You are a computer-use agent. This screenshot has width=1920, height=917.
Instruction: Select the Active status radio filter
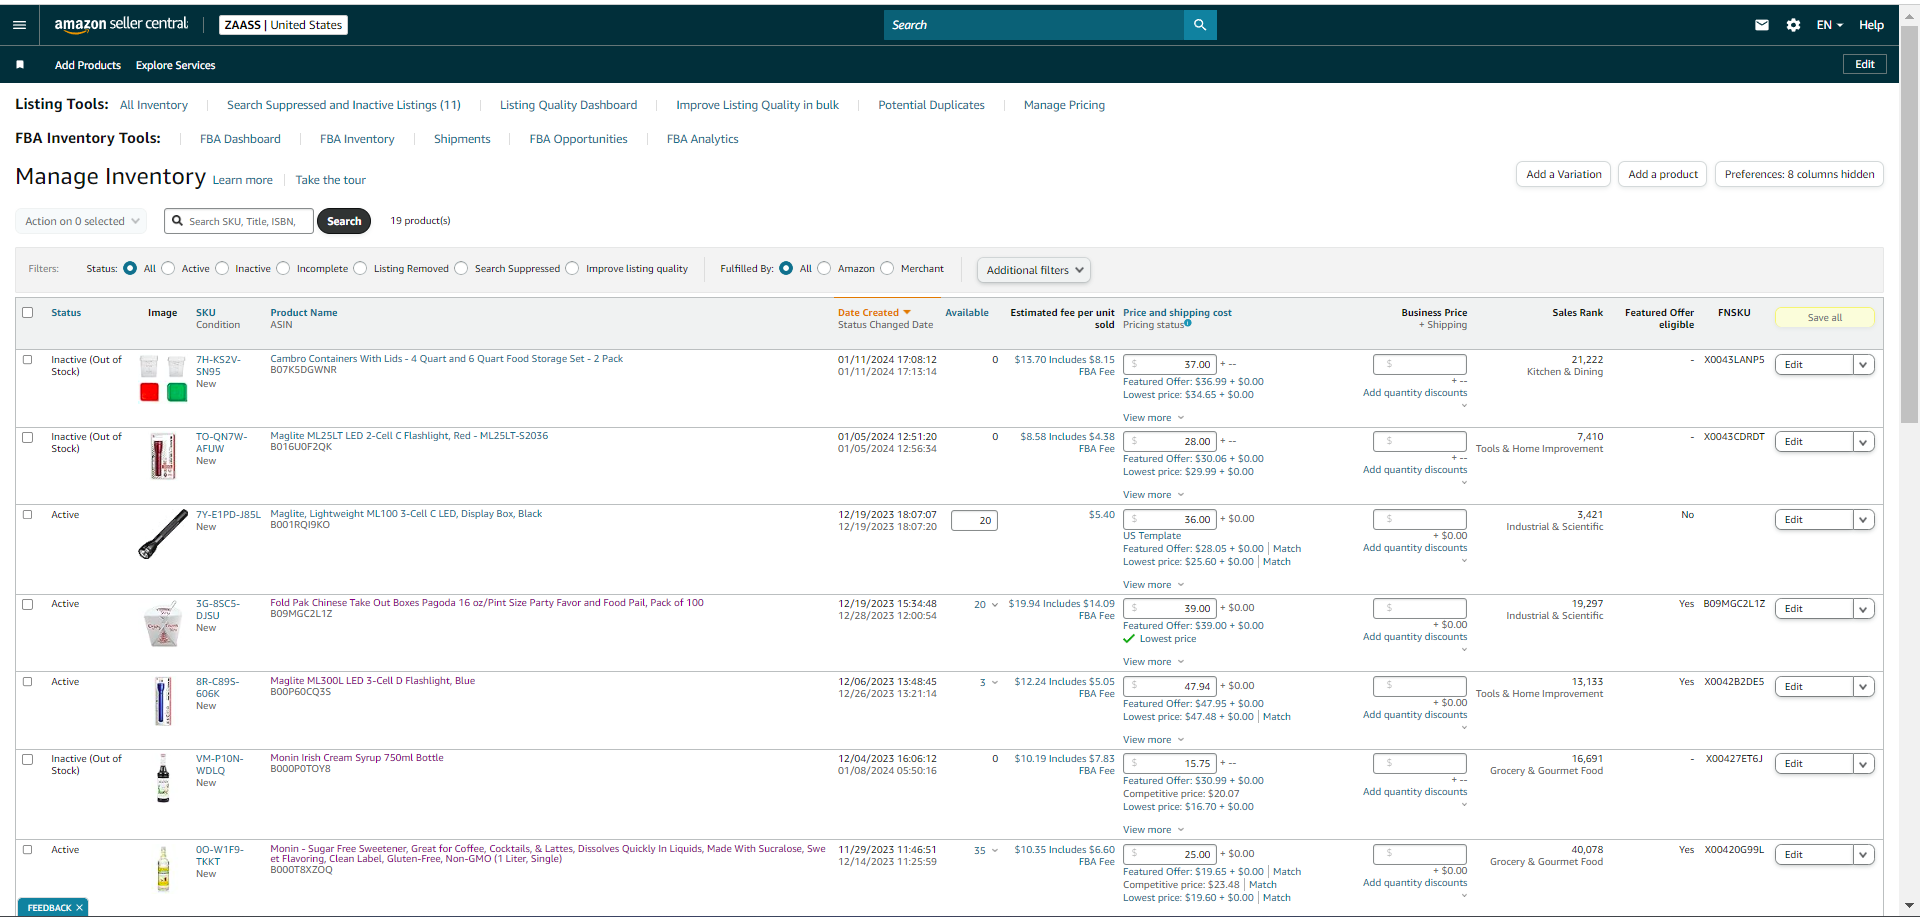pos(168,268)
